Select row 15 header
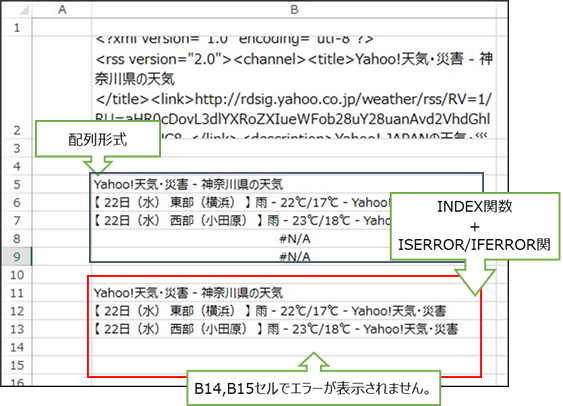563x406 pixels. click(17, 365)
